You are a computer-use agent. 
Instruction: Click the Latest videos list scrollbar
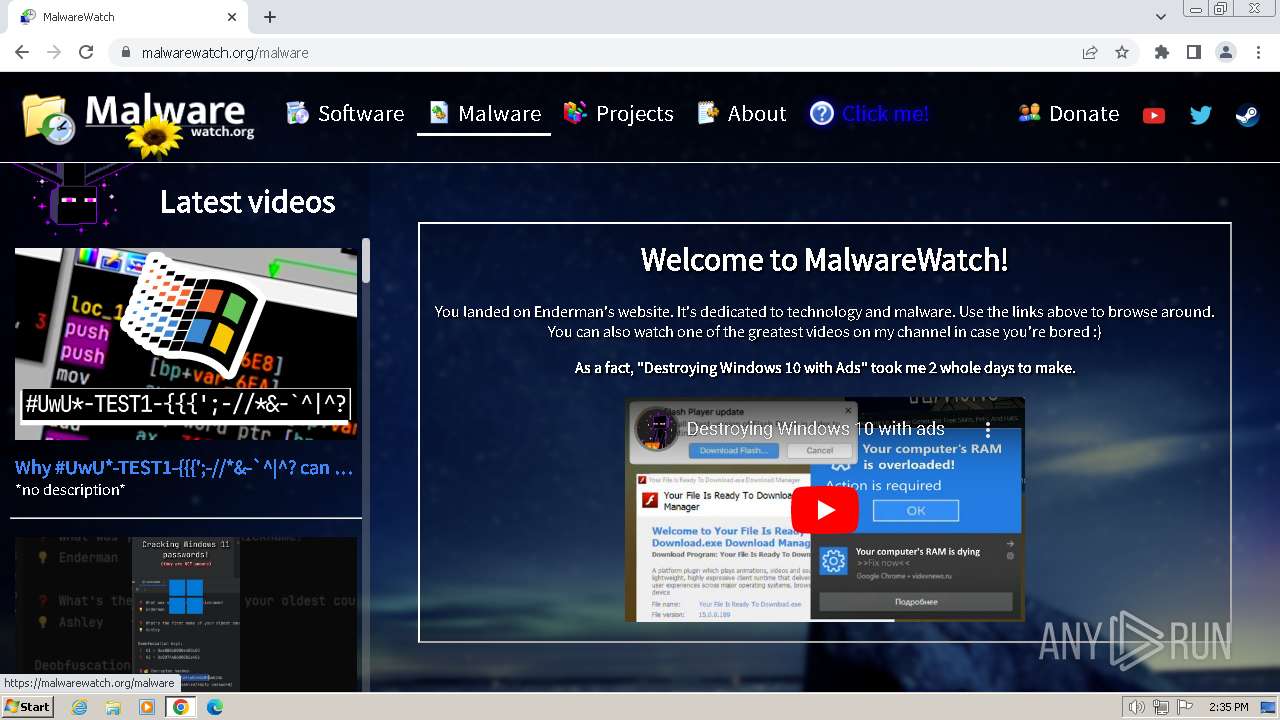click(366, 260)
